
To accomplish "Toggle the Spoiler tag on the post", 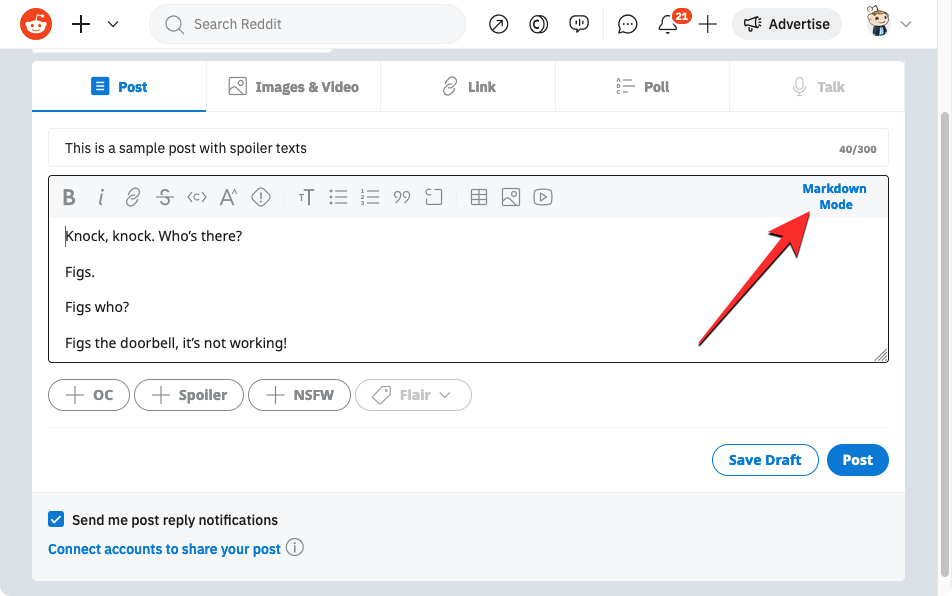I will click(x=189, y=395).
